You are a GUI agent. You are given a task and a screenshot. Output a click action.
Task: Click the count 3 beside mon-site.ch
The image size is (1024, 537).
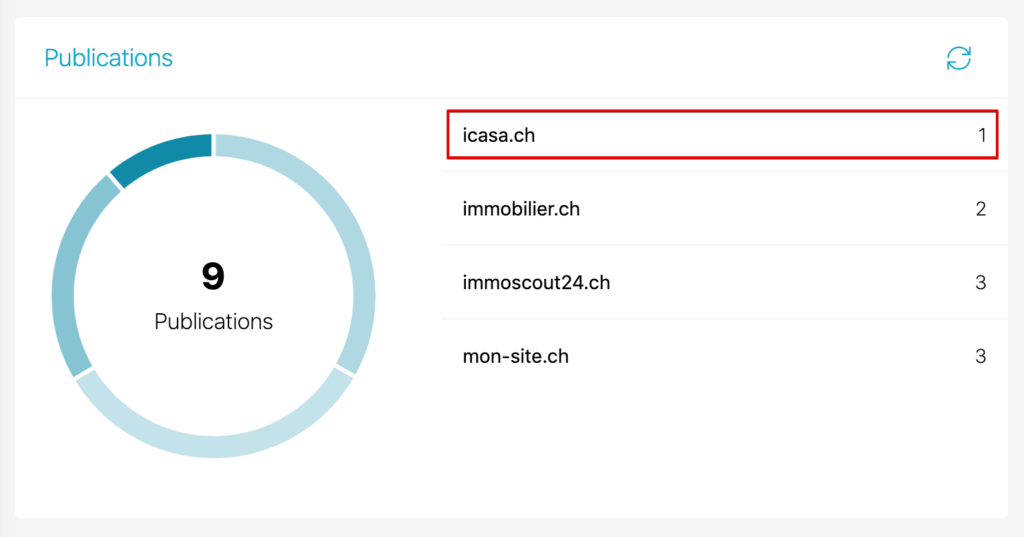click(981, 356)
